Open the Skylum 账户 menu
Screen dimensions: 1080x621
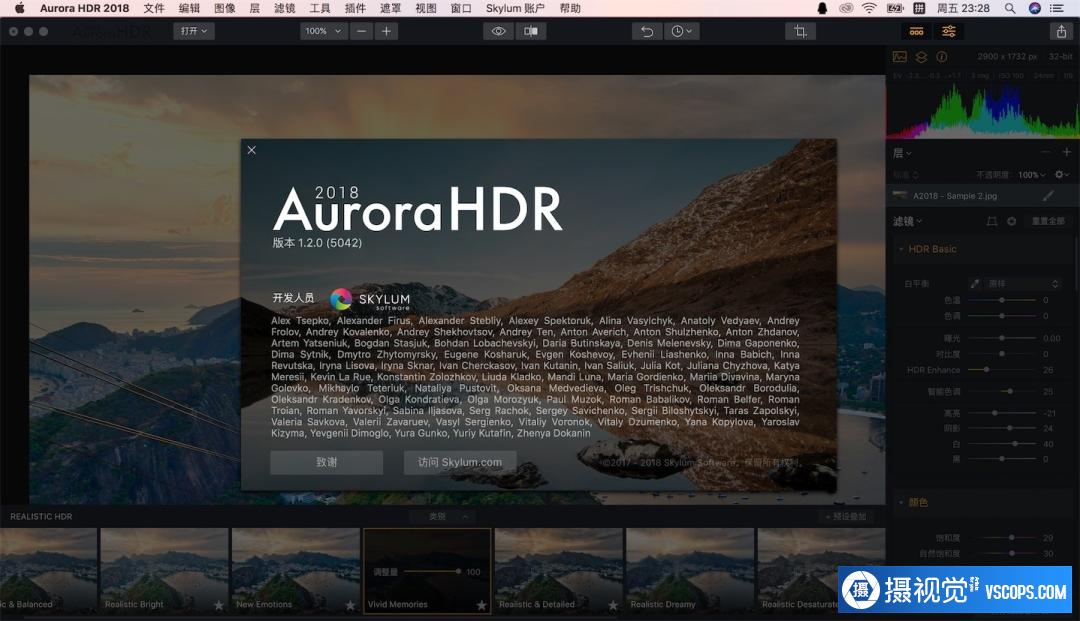515,8
